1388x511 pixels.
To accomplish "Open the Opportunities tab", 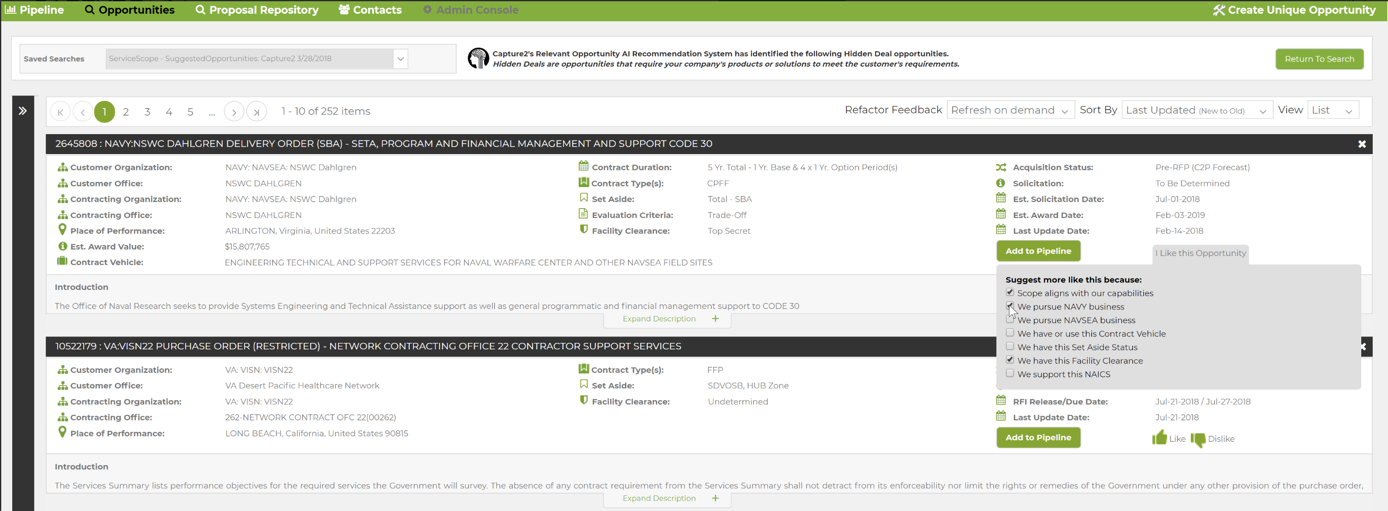I will click(129, 10).
